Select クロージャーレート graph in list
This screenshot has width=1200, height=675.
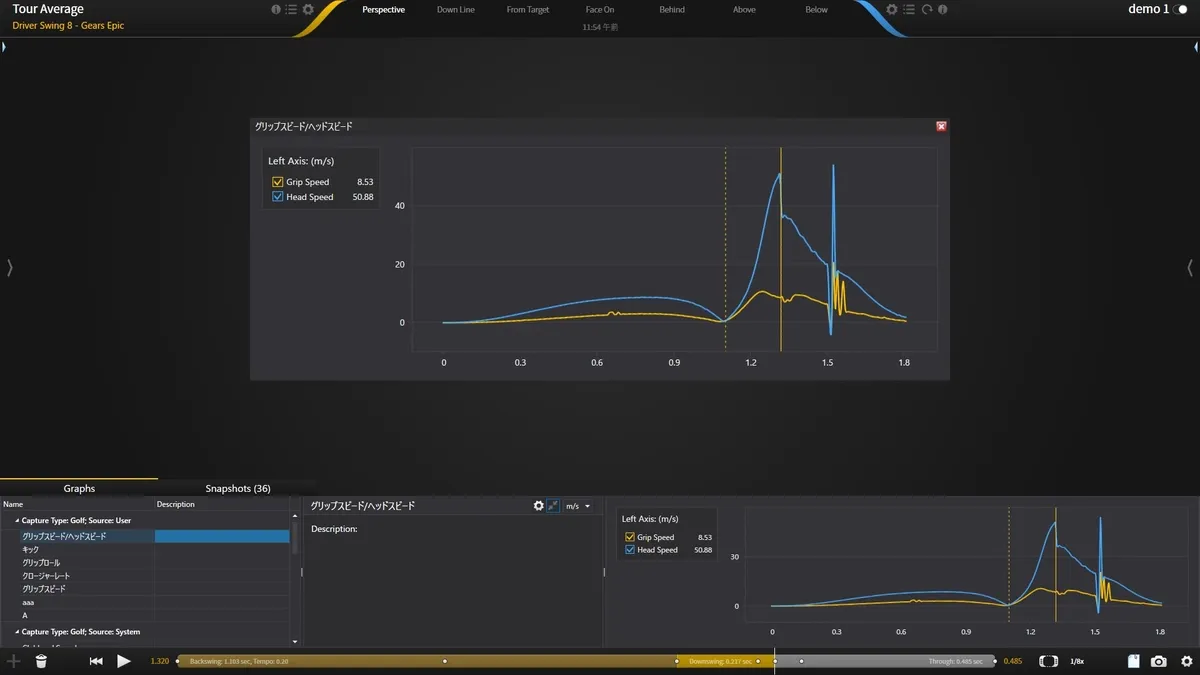pyautogui.click(x=46, y=576)
